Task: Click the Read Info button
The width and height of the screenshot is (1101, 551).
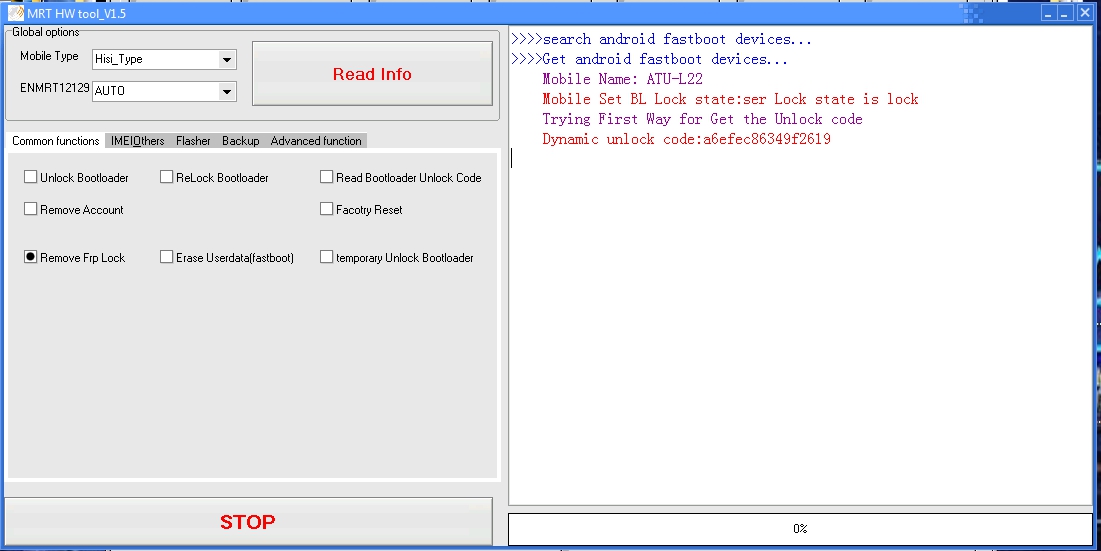Action: [372, 74]
